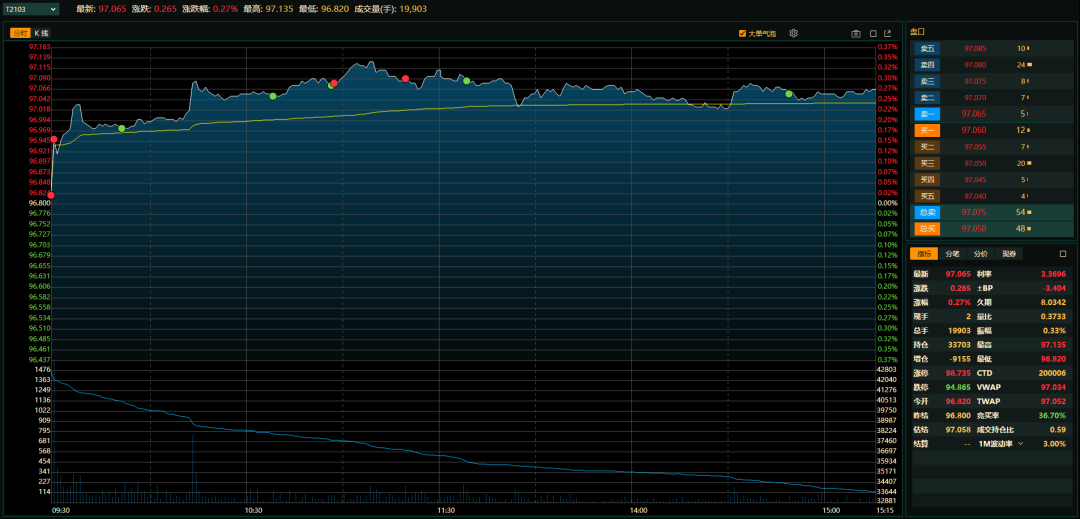Screen dimensions: 1080x519
Task: Click the 卖四 price 97.080
Action: (975, 65)
